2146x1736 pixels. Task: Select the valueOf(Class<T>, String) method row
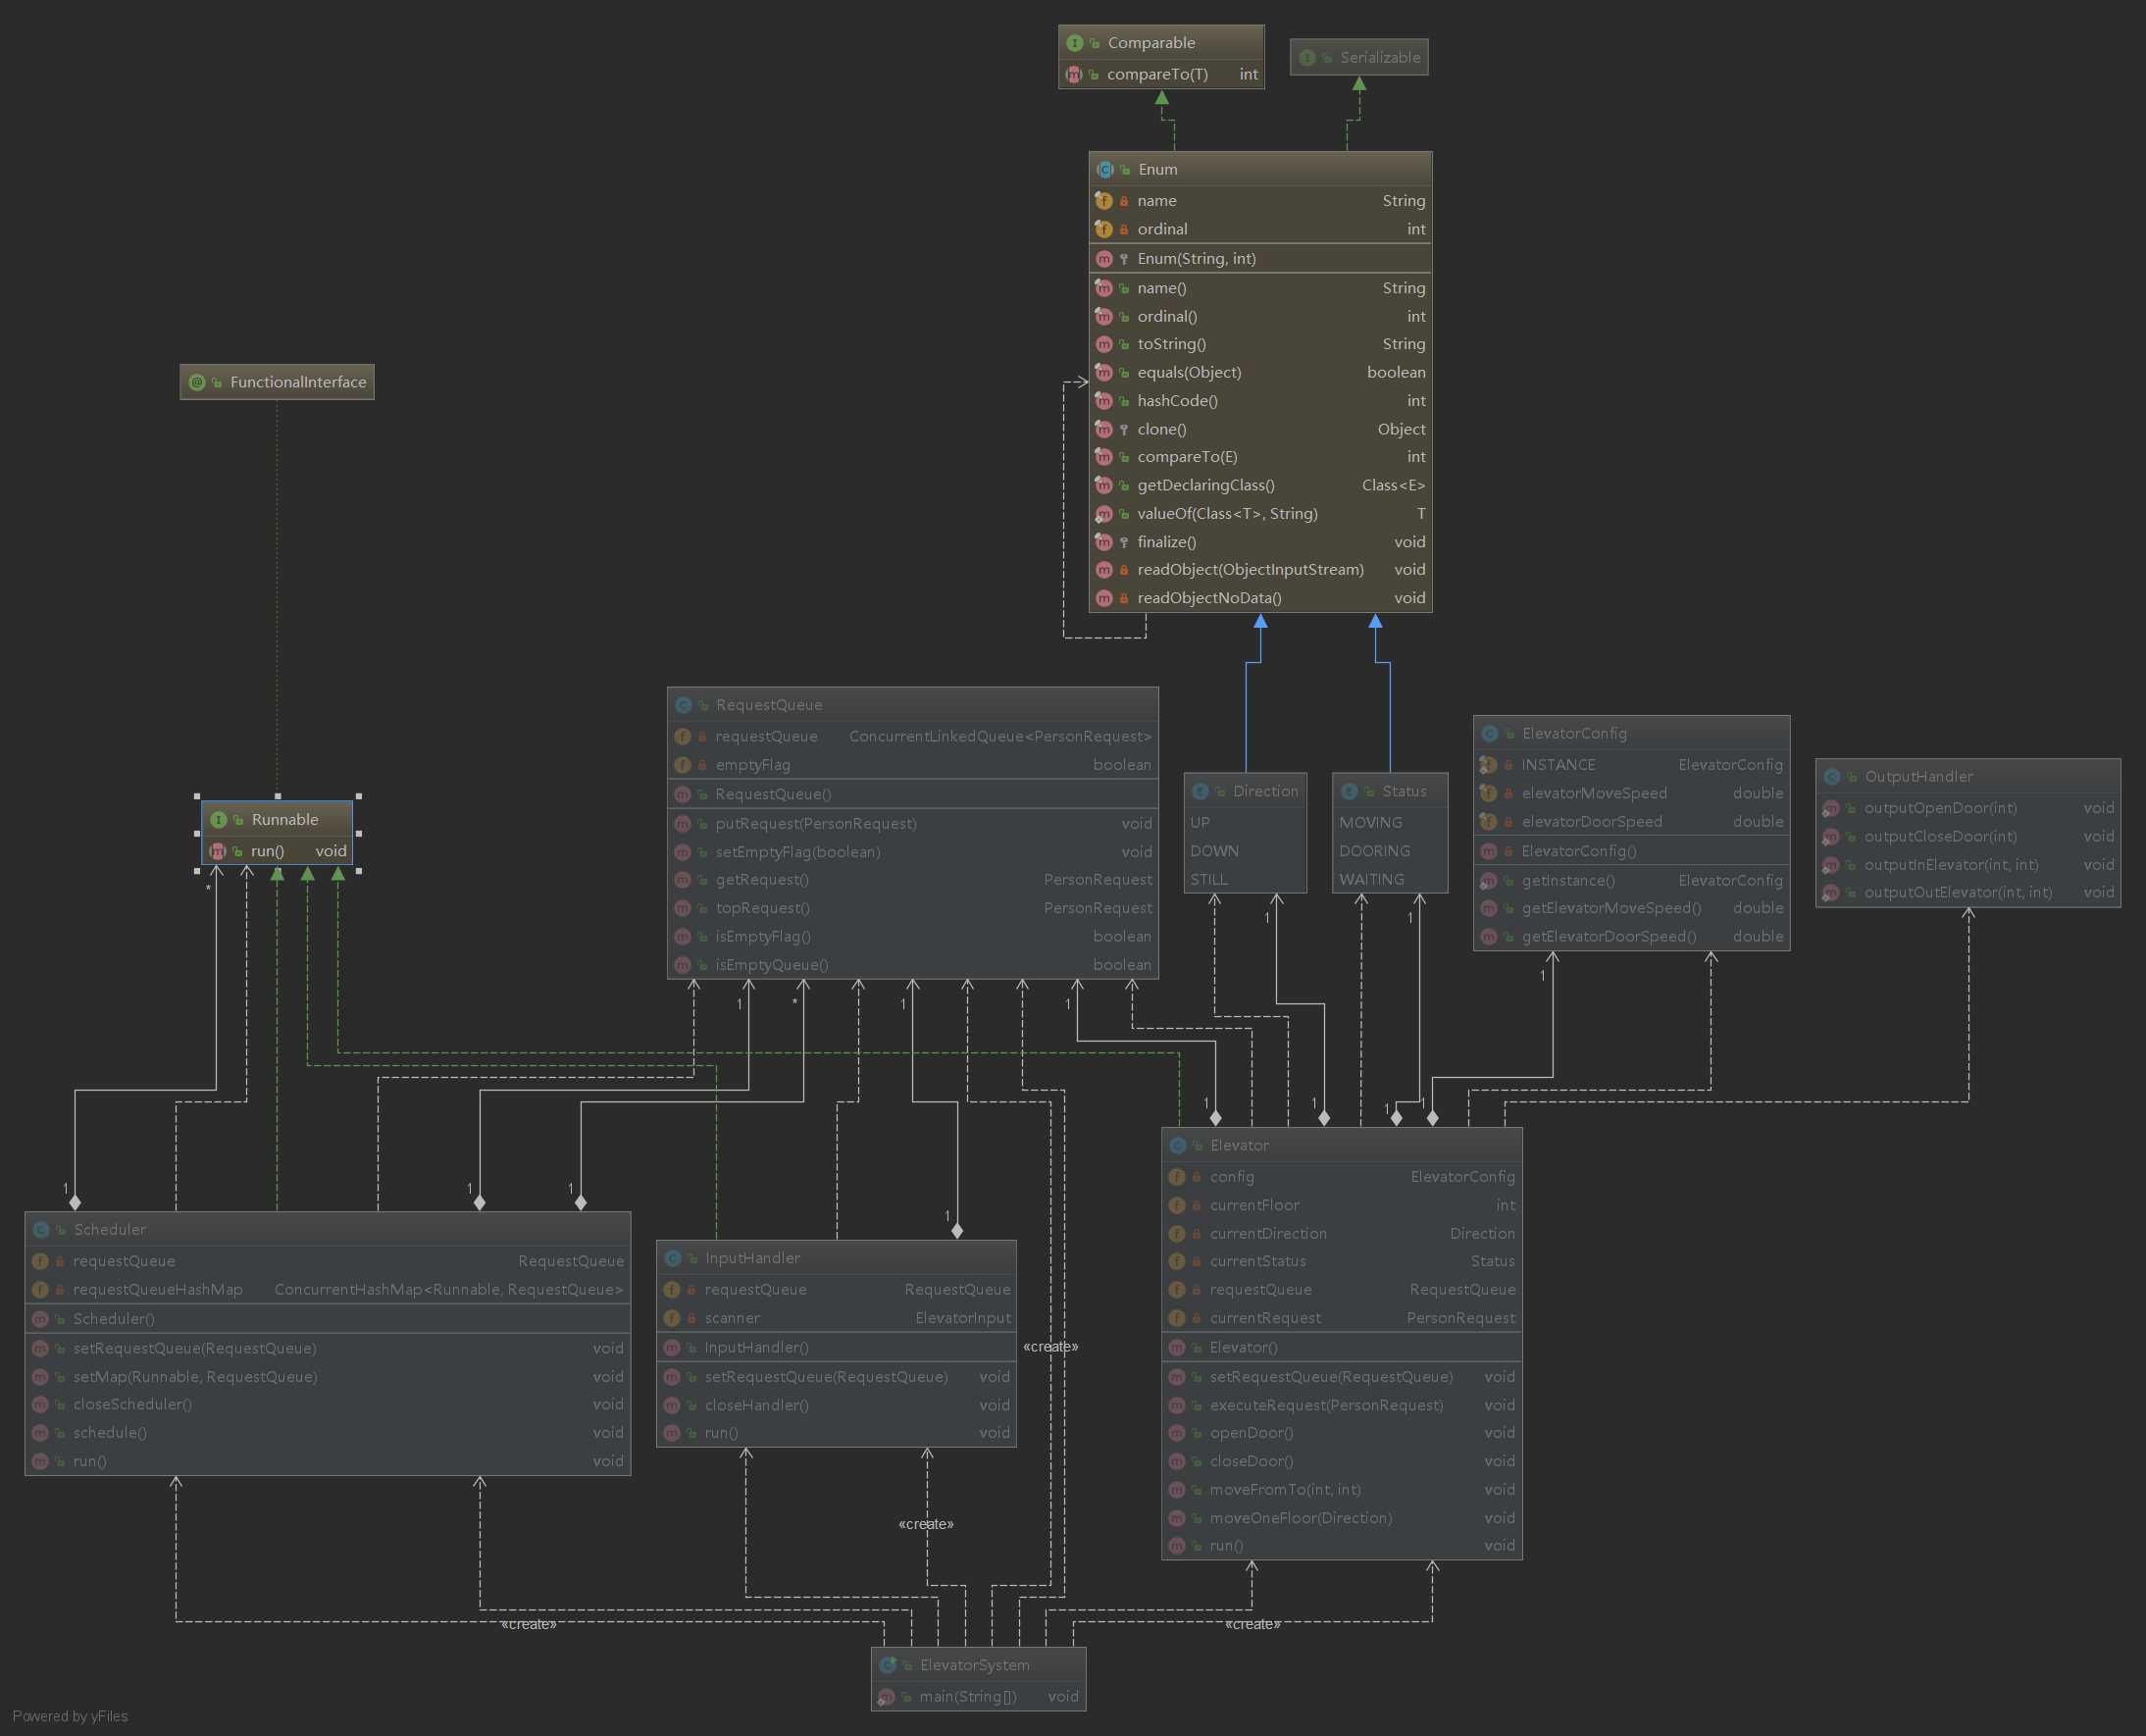click(1260, 514)
